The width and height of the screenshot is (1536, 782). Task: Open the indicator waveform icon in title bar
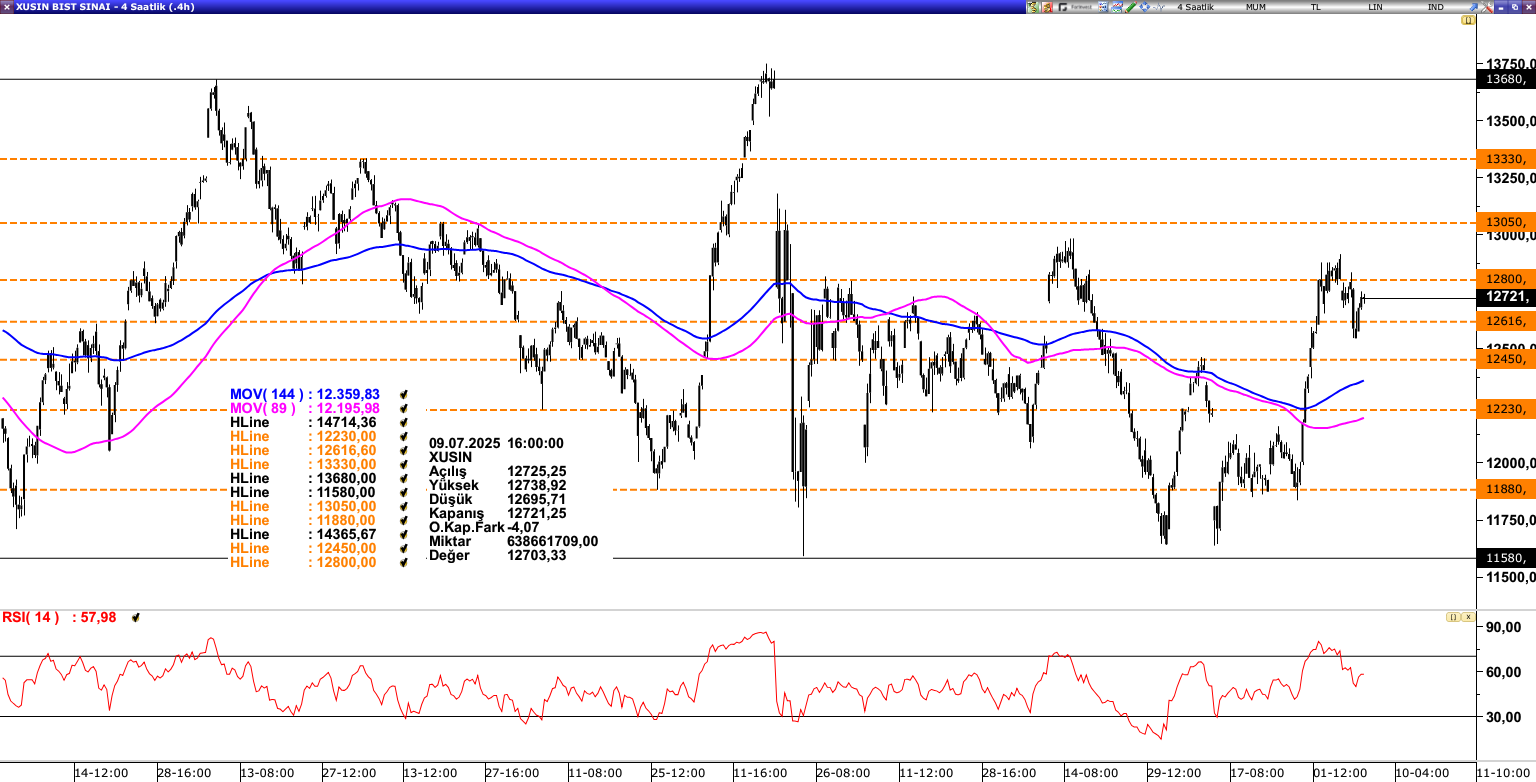click(x=1159, y=7)
